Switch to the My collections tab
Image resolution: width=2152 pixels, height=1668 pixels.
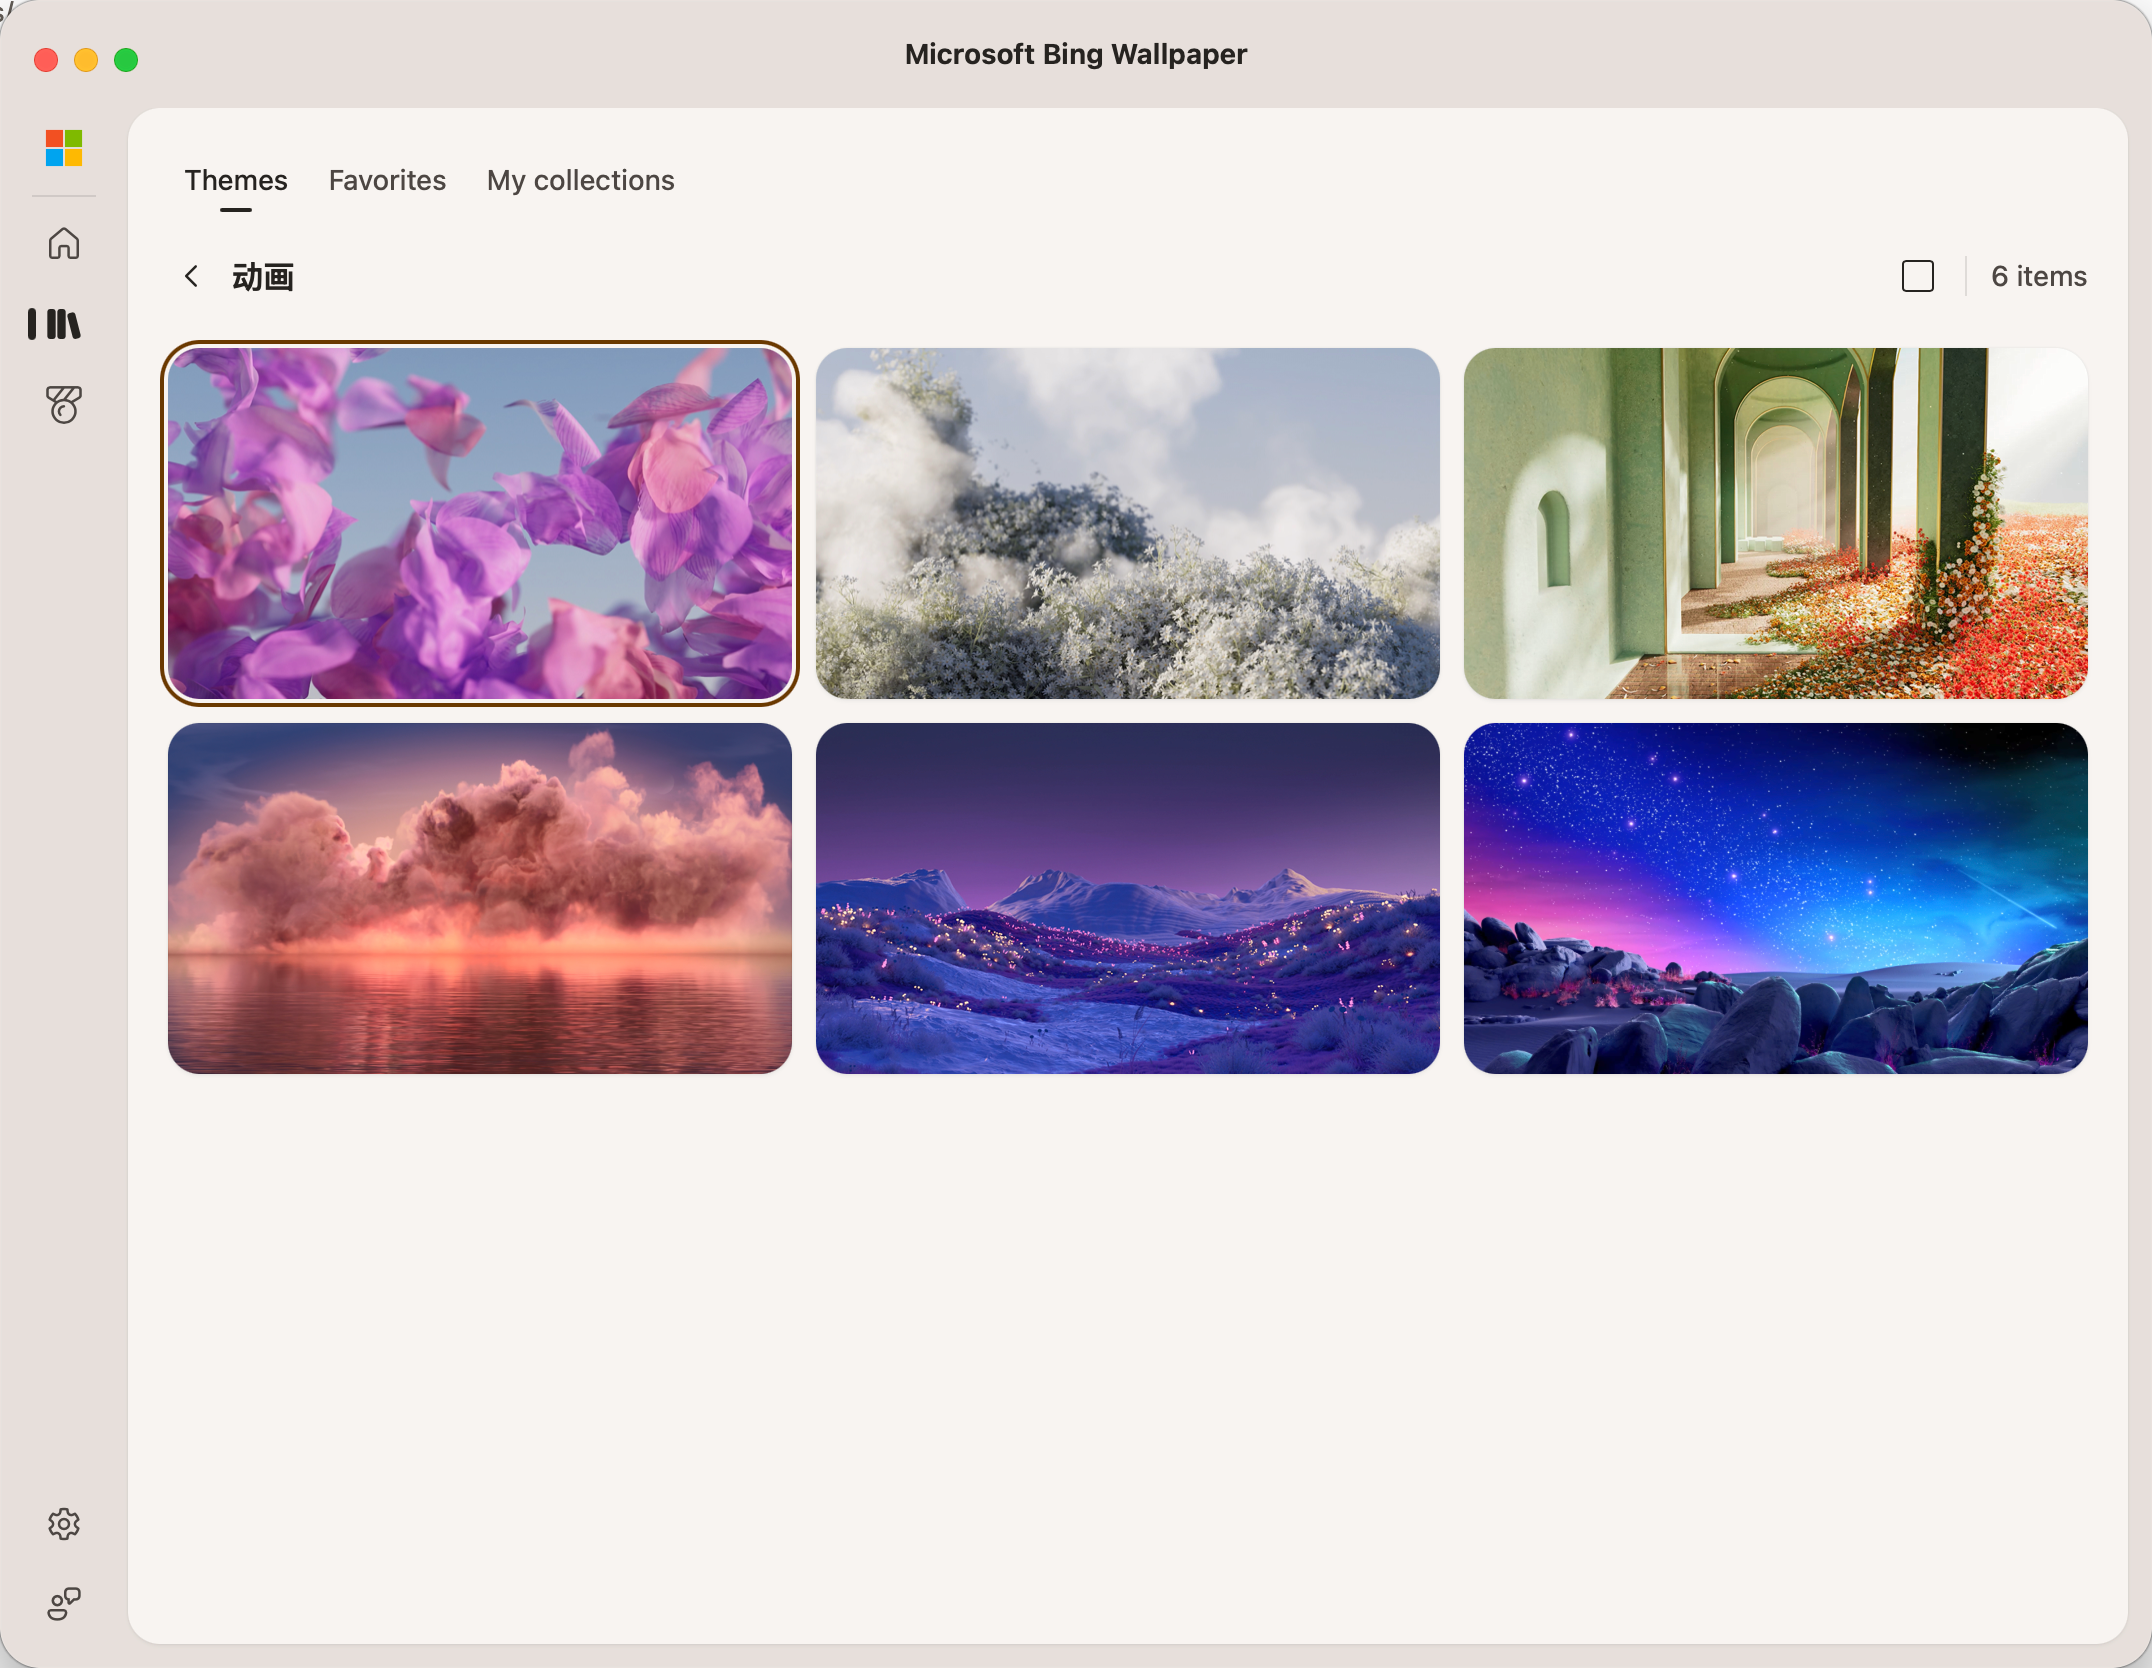click(x=581, y=180)
